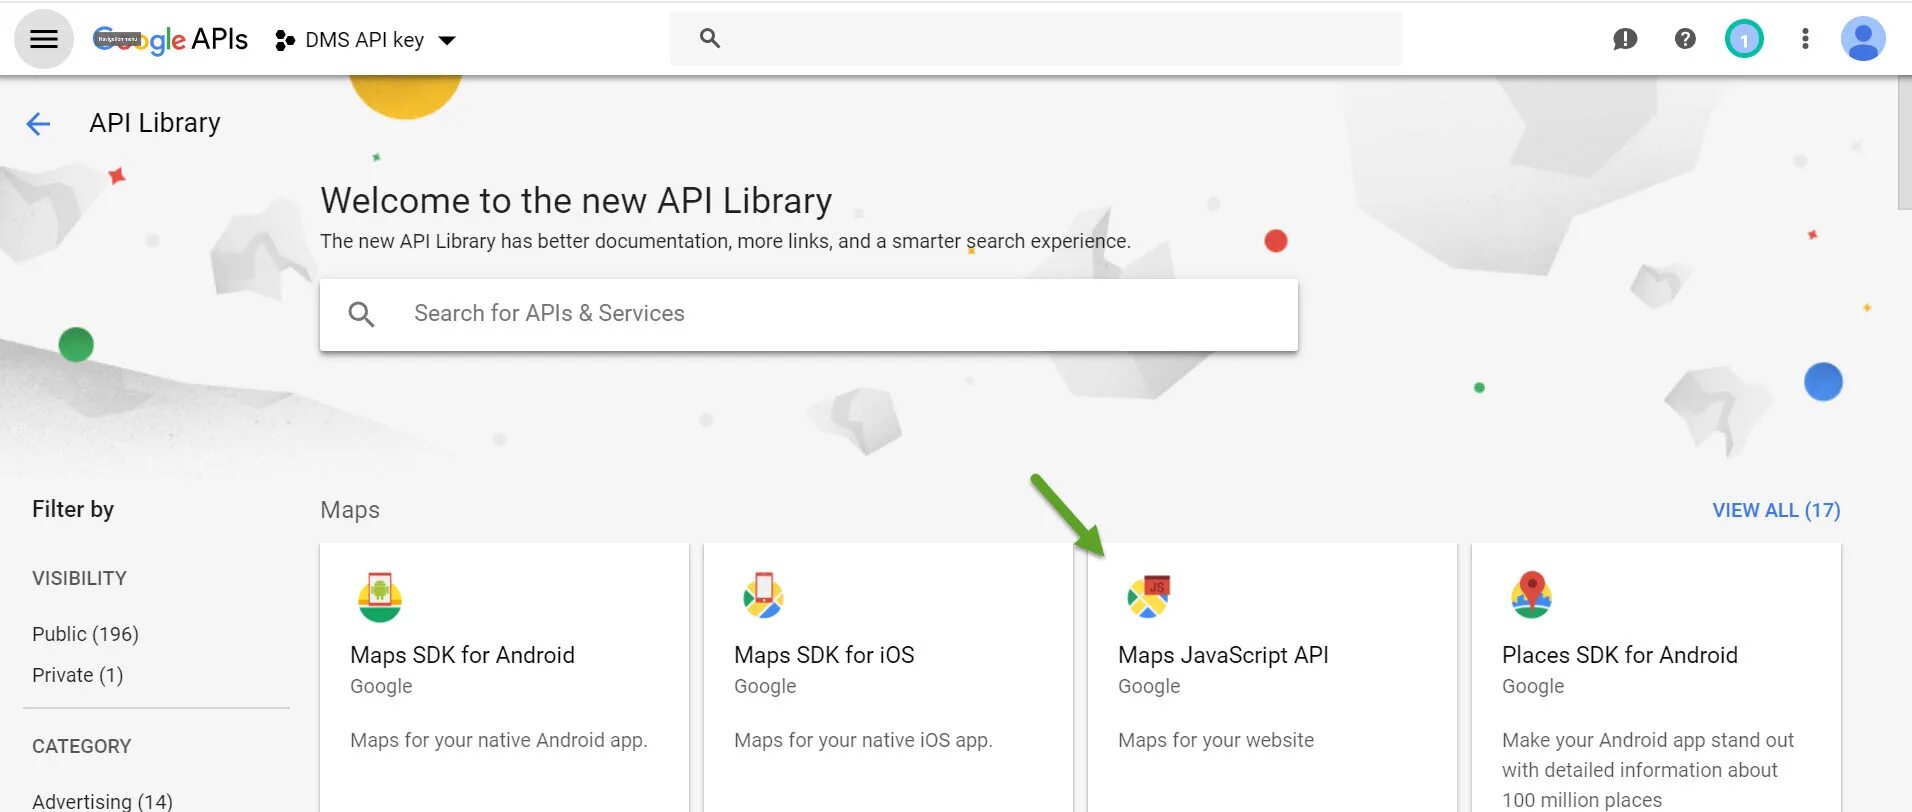This screenshot has width=1912, height=812.
Task: Open the user account avatar
Action: (x=1863, y=39)
